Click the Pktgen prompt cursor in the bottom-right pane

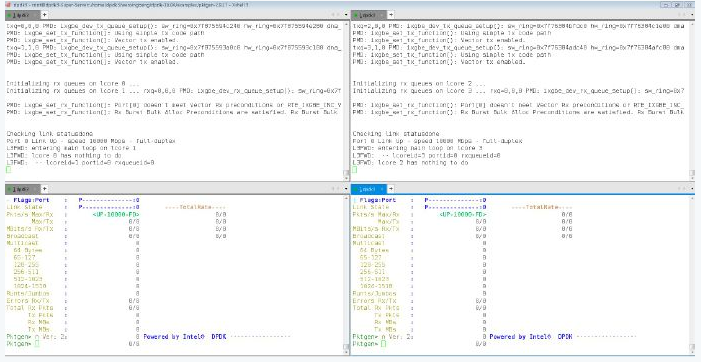tap(383, 344)
